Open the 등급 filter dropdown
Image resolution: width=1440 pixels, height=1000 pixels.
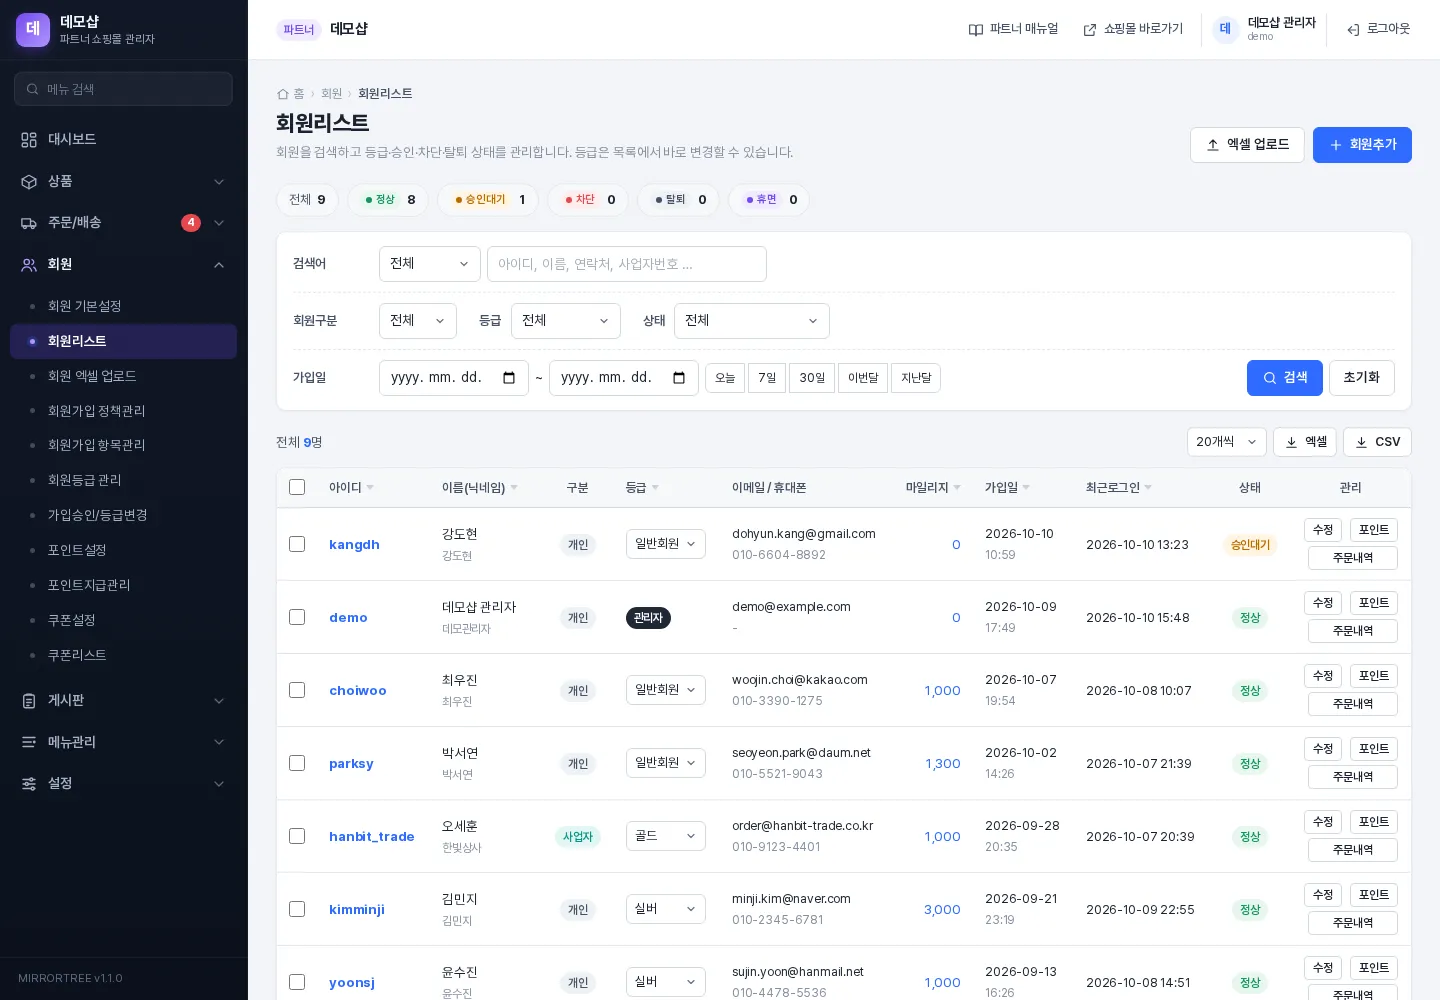[566, 321]
